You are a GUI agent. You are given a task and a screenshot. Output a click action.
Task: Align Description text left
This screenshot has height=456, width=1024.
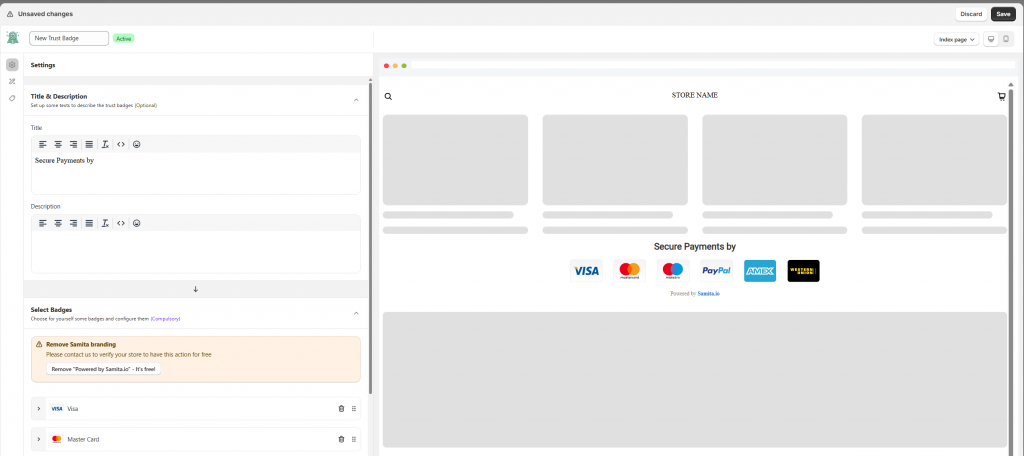tap(43, 223)
